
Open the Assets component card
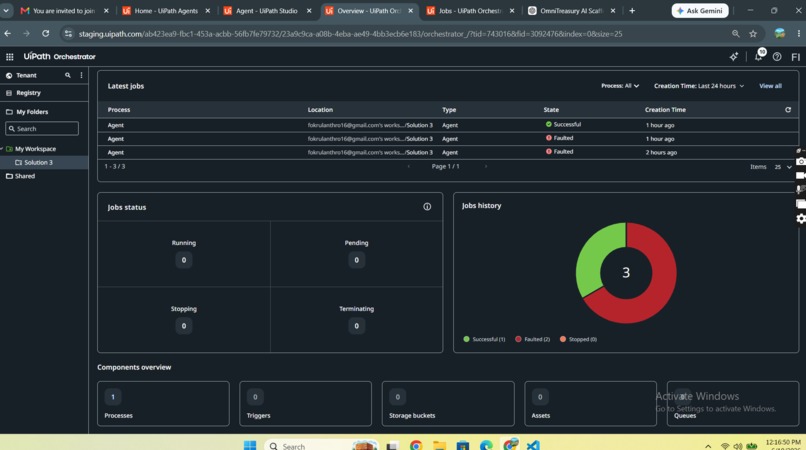click(590, 404)
